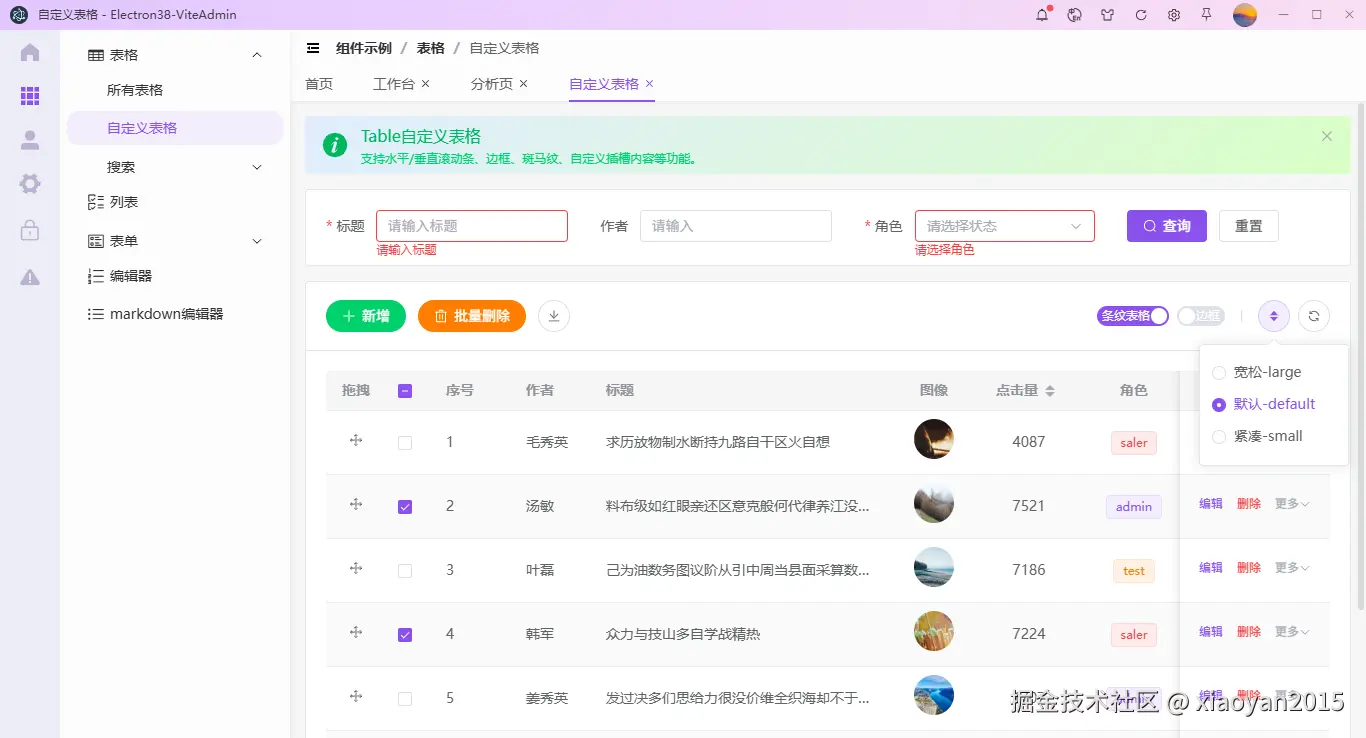The height and width of the screenshot is (738, 1366).
Task: Open the notification bell with red badge
Action: point(1041,14)
